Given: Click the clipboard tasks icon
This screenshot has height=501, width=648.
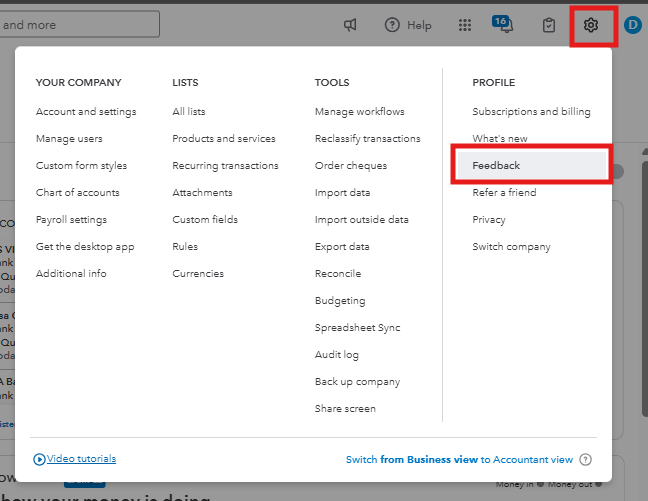Looking at the screenshot, I should point(548,25).
